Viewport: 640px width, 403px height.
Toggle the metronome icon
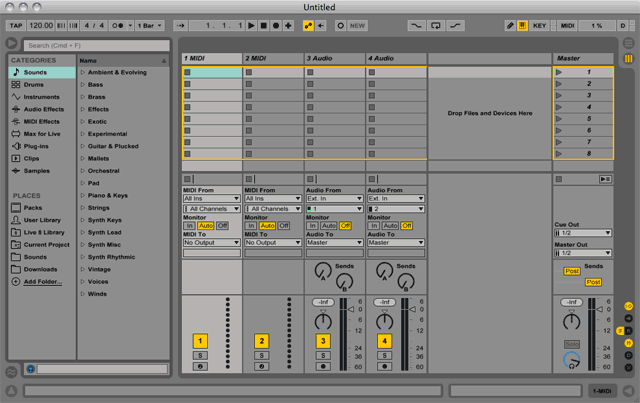coord(118,26)
